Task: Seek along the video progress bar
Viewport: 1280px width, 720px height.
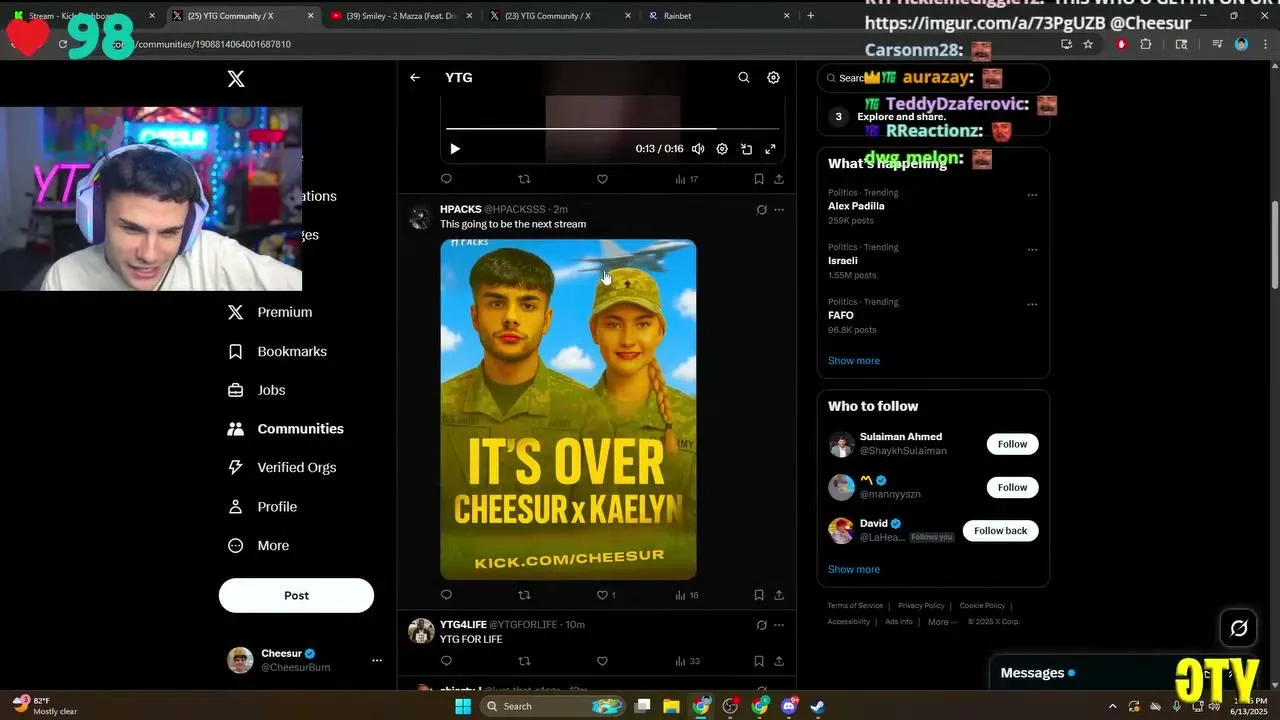Action: coord(612,129)
